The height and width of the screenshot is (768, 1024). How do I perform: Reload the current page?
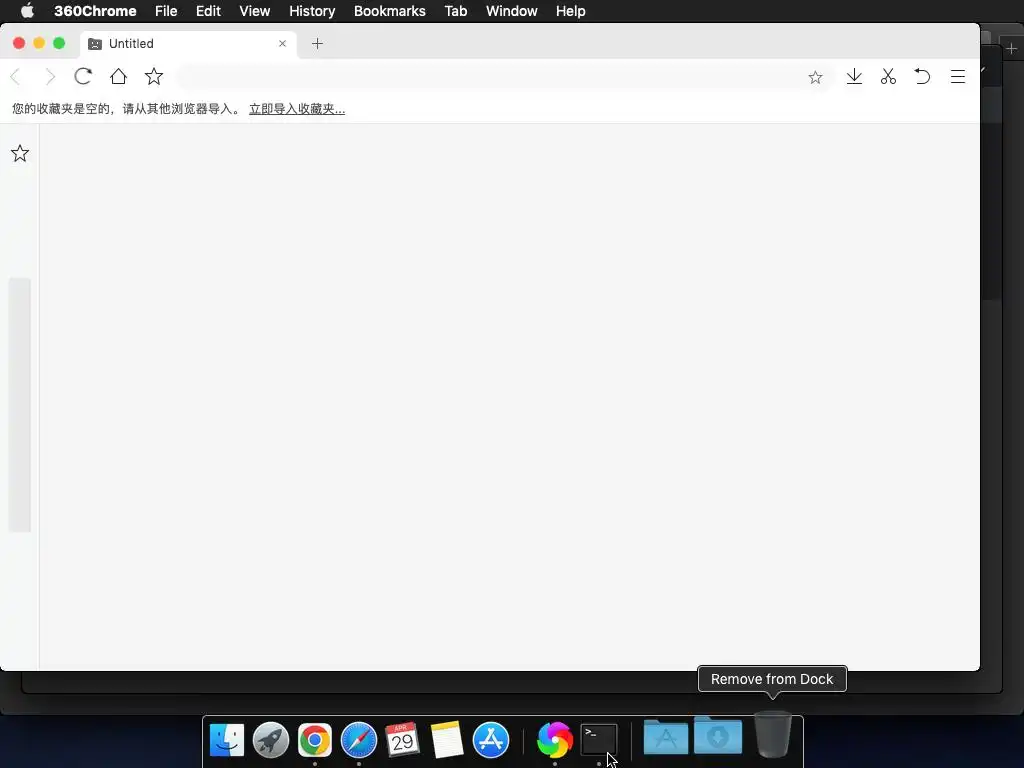(x=83, y=76)
